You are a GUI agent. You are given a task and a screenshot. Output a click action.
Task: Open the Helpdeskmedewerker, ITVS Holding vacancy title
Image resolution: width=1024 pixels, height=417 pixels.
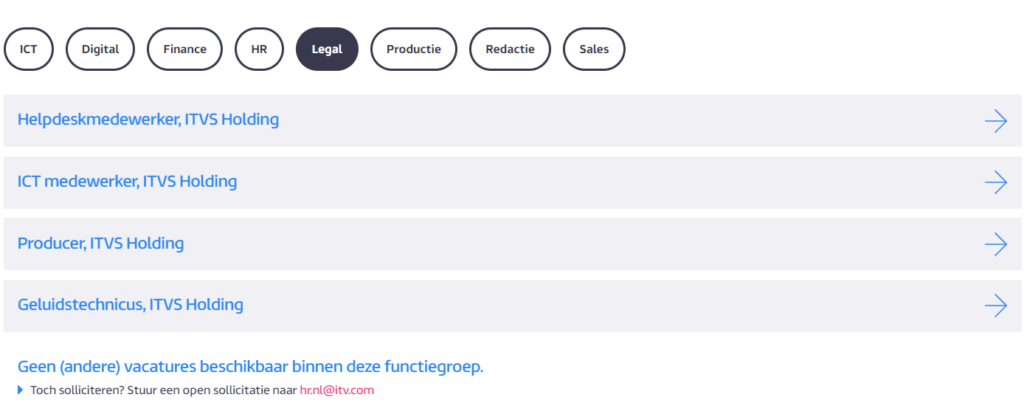[148, 120]
